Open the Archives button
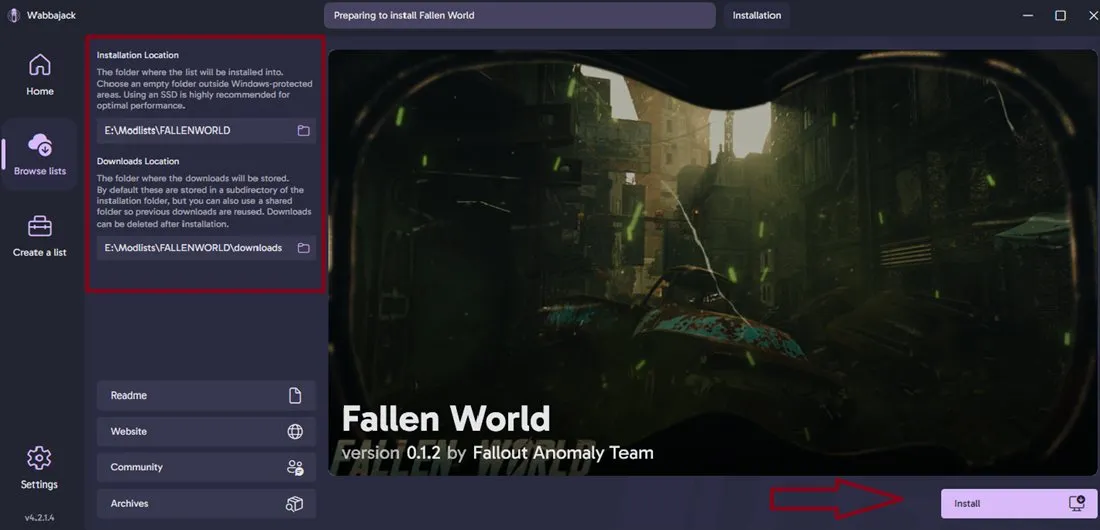This screenshot has width=1100, height=530. click(x=206, y=504)
